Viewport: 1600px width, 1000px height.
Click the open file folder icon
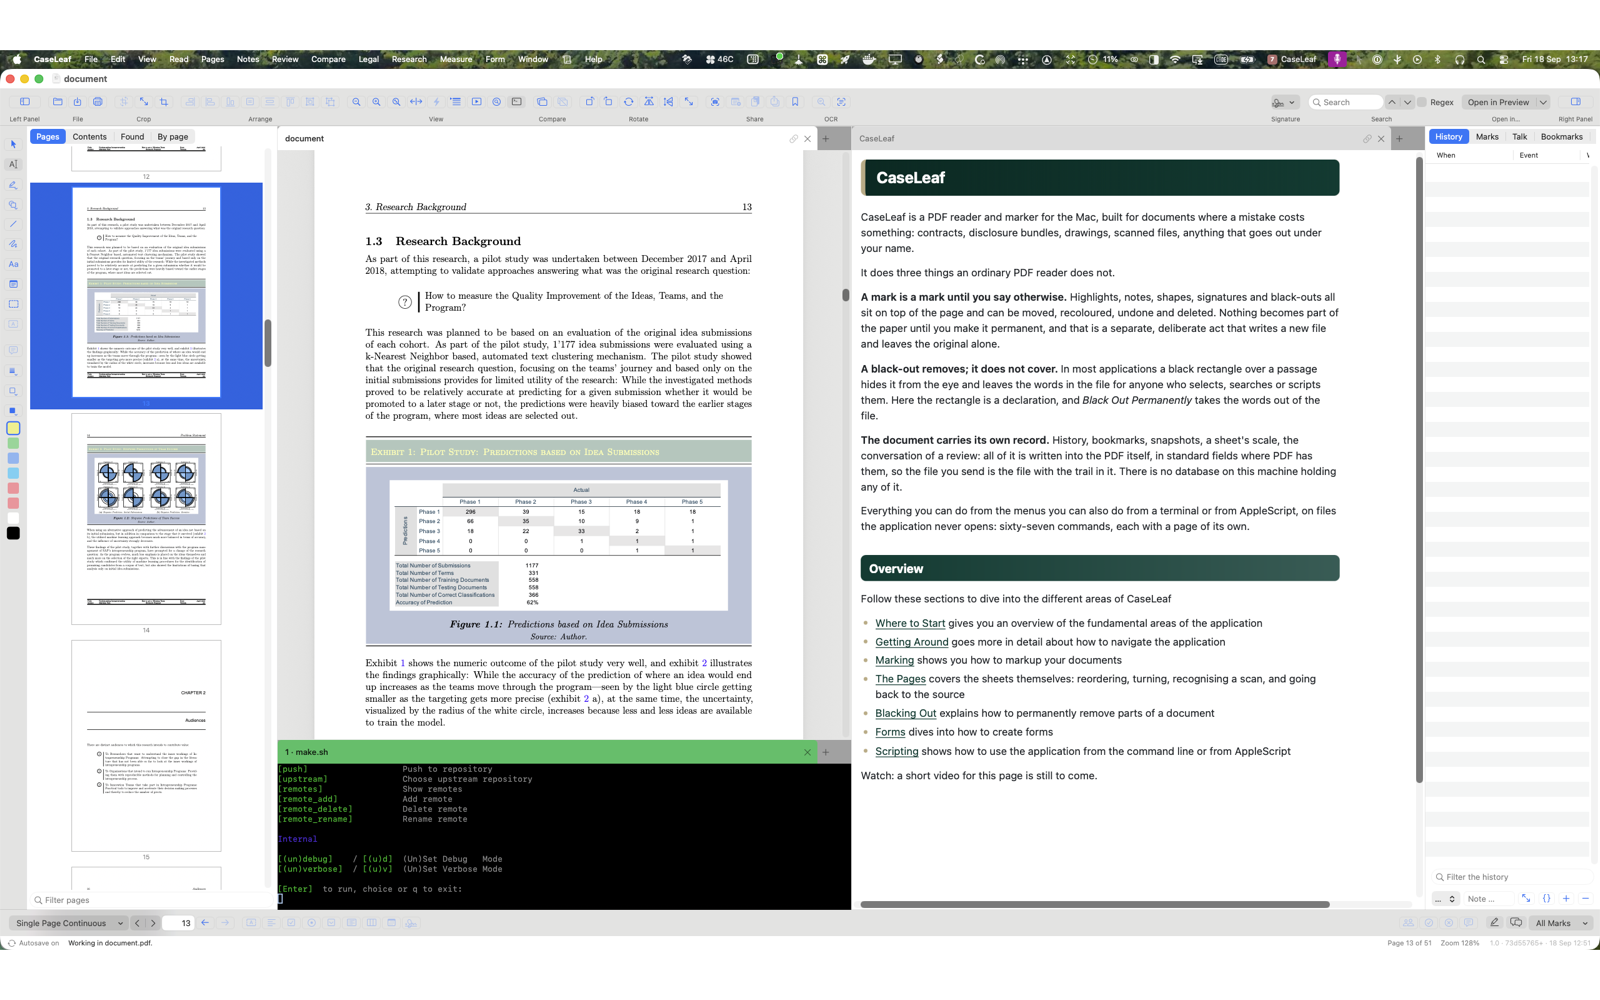coord(57,102)
